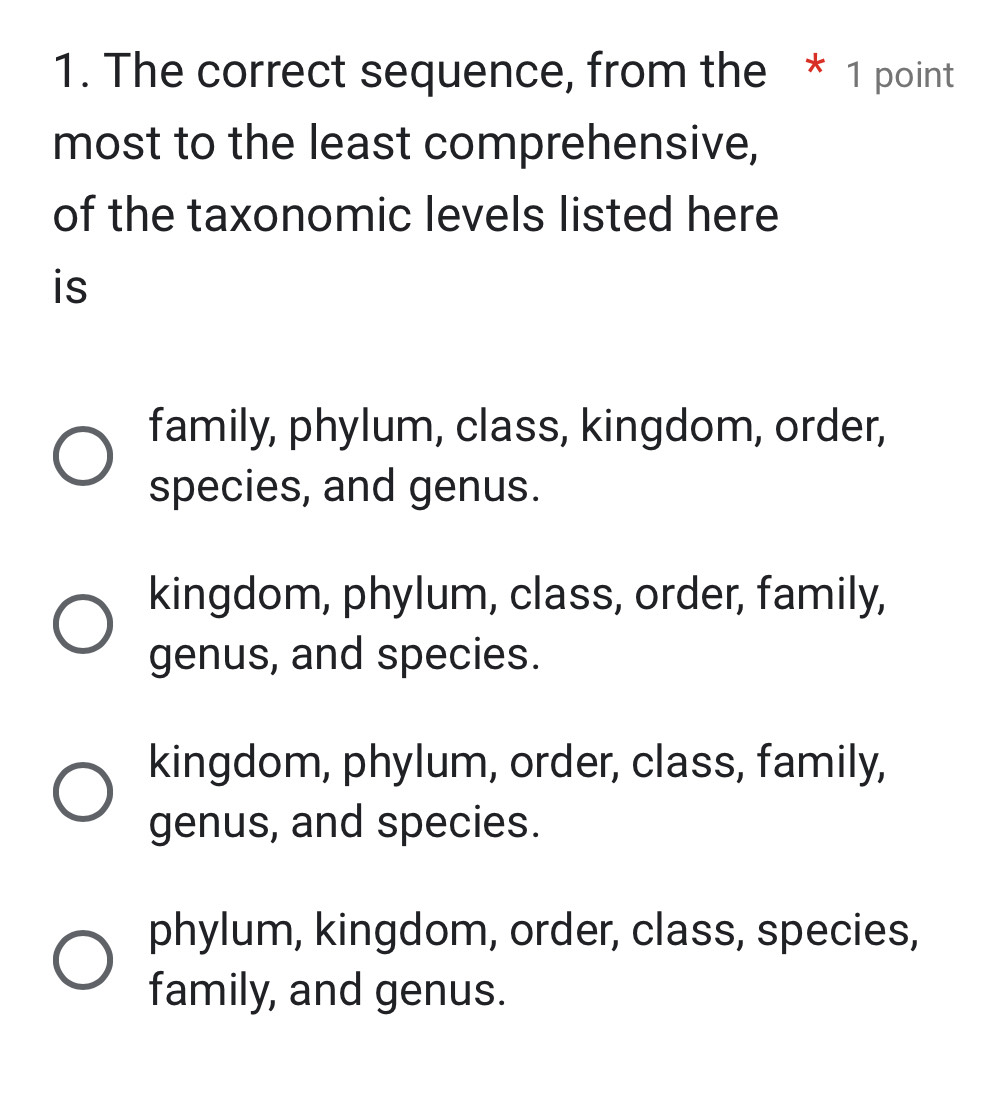Click 'genus, and species.' in the second option
The height and width of the screenshot is (1093, 1002).
[345, 655]
